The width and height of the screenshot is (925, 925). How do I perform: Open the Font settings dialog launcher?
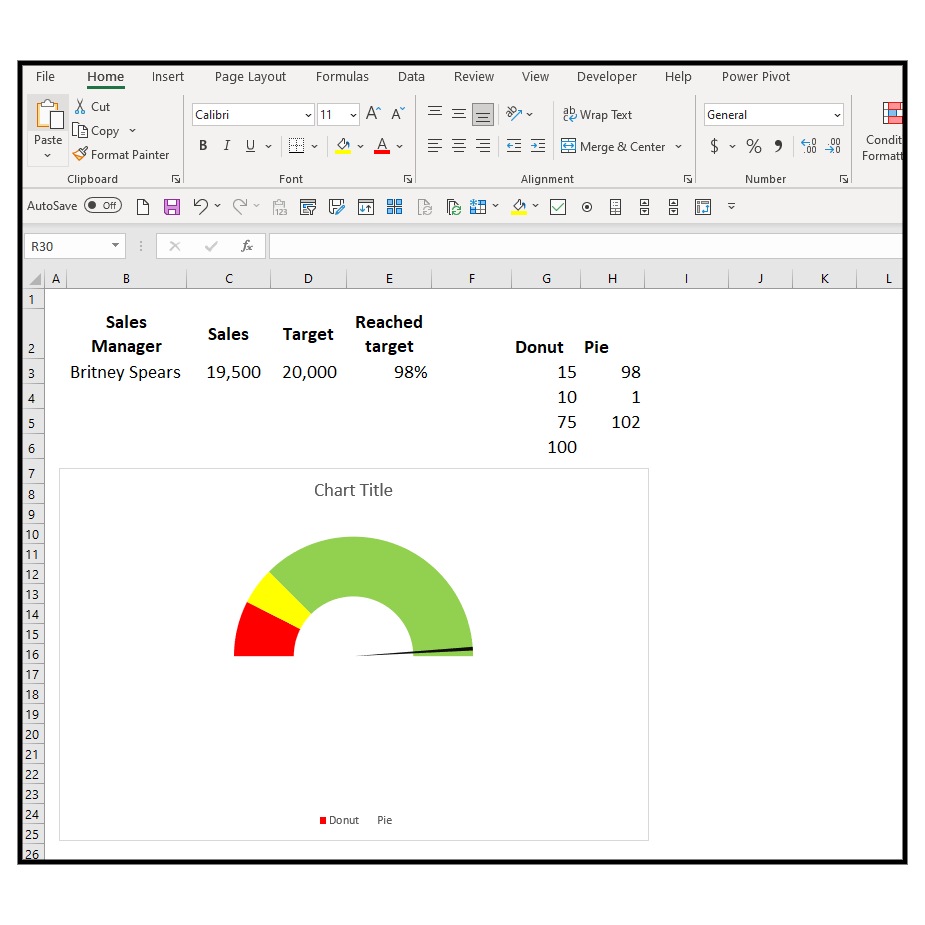coord(408,179)
